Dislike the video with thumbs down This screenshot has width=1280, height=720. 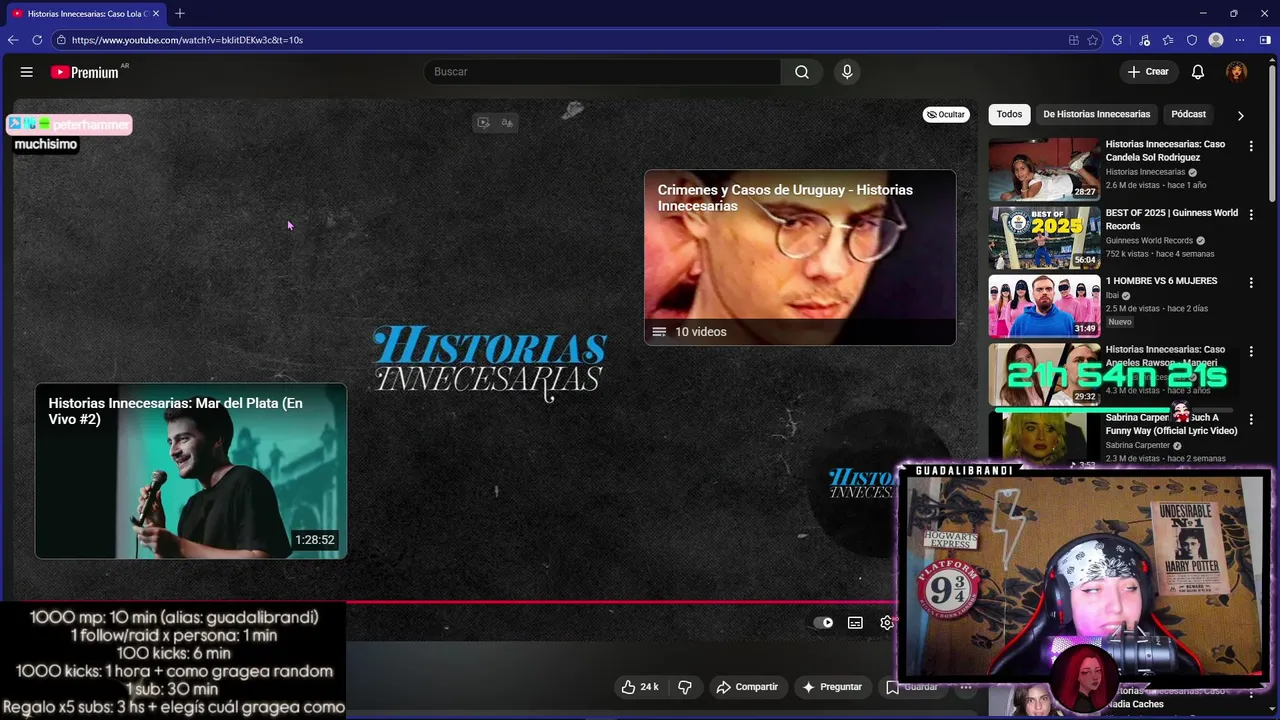click(685, 687)
